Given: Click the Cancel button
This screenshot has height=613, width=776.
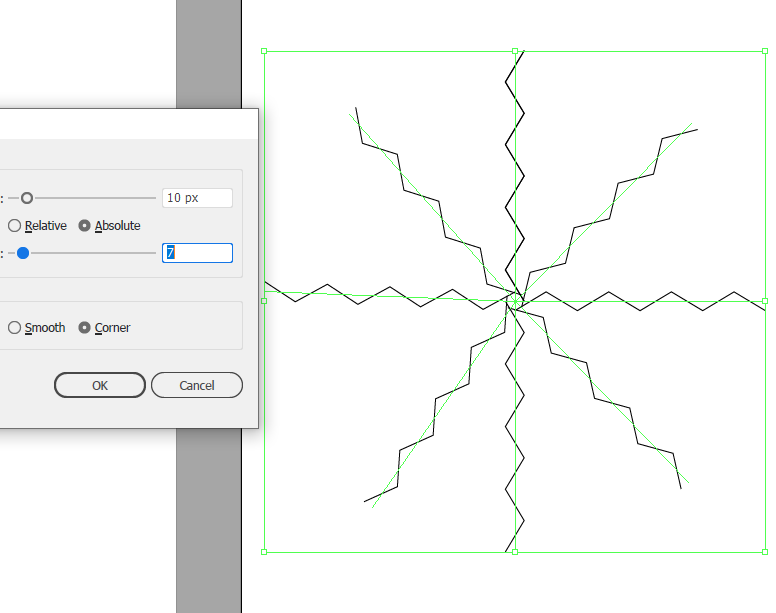Looking at the screenshot, I should tap(197, 385).
